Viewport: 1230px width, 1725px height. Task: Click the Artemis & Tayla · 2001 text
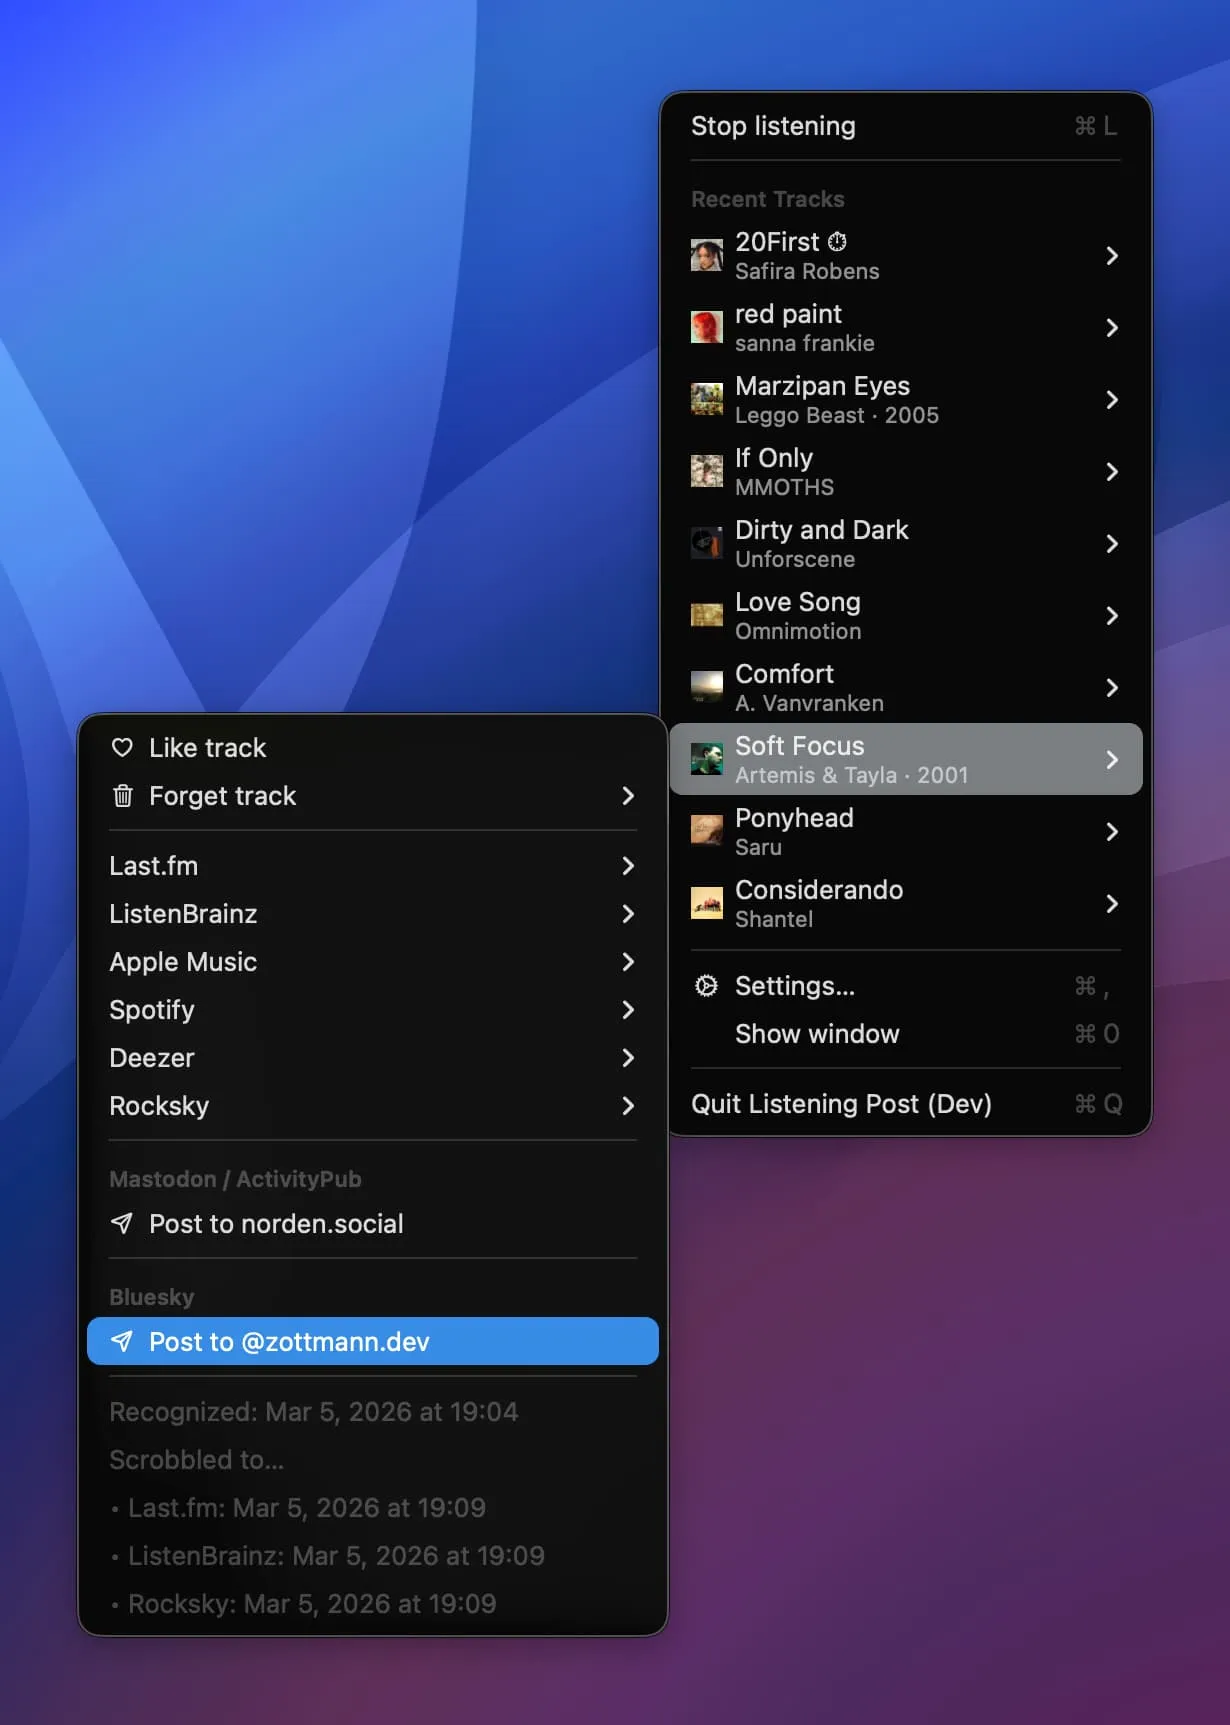[x=852, y=776]
